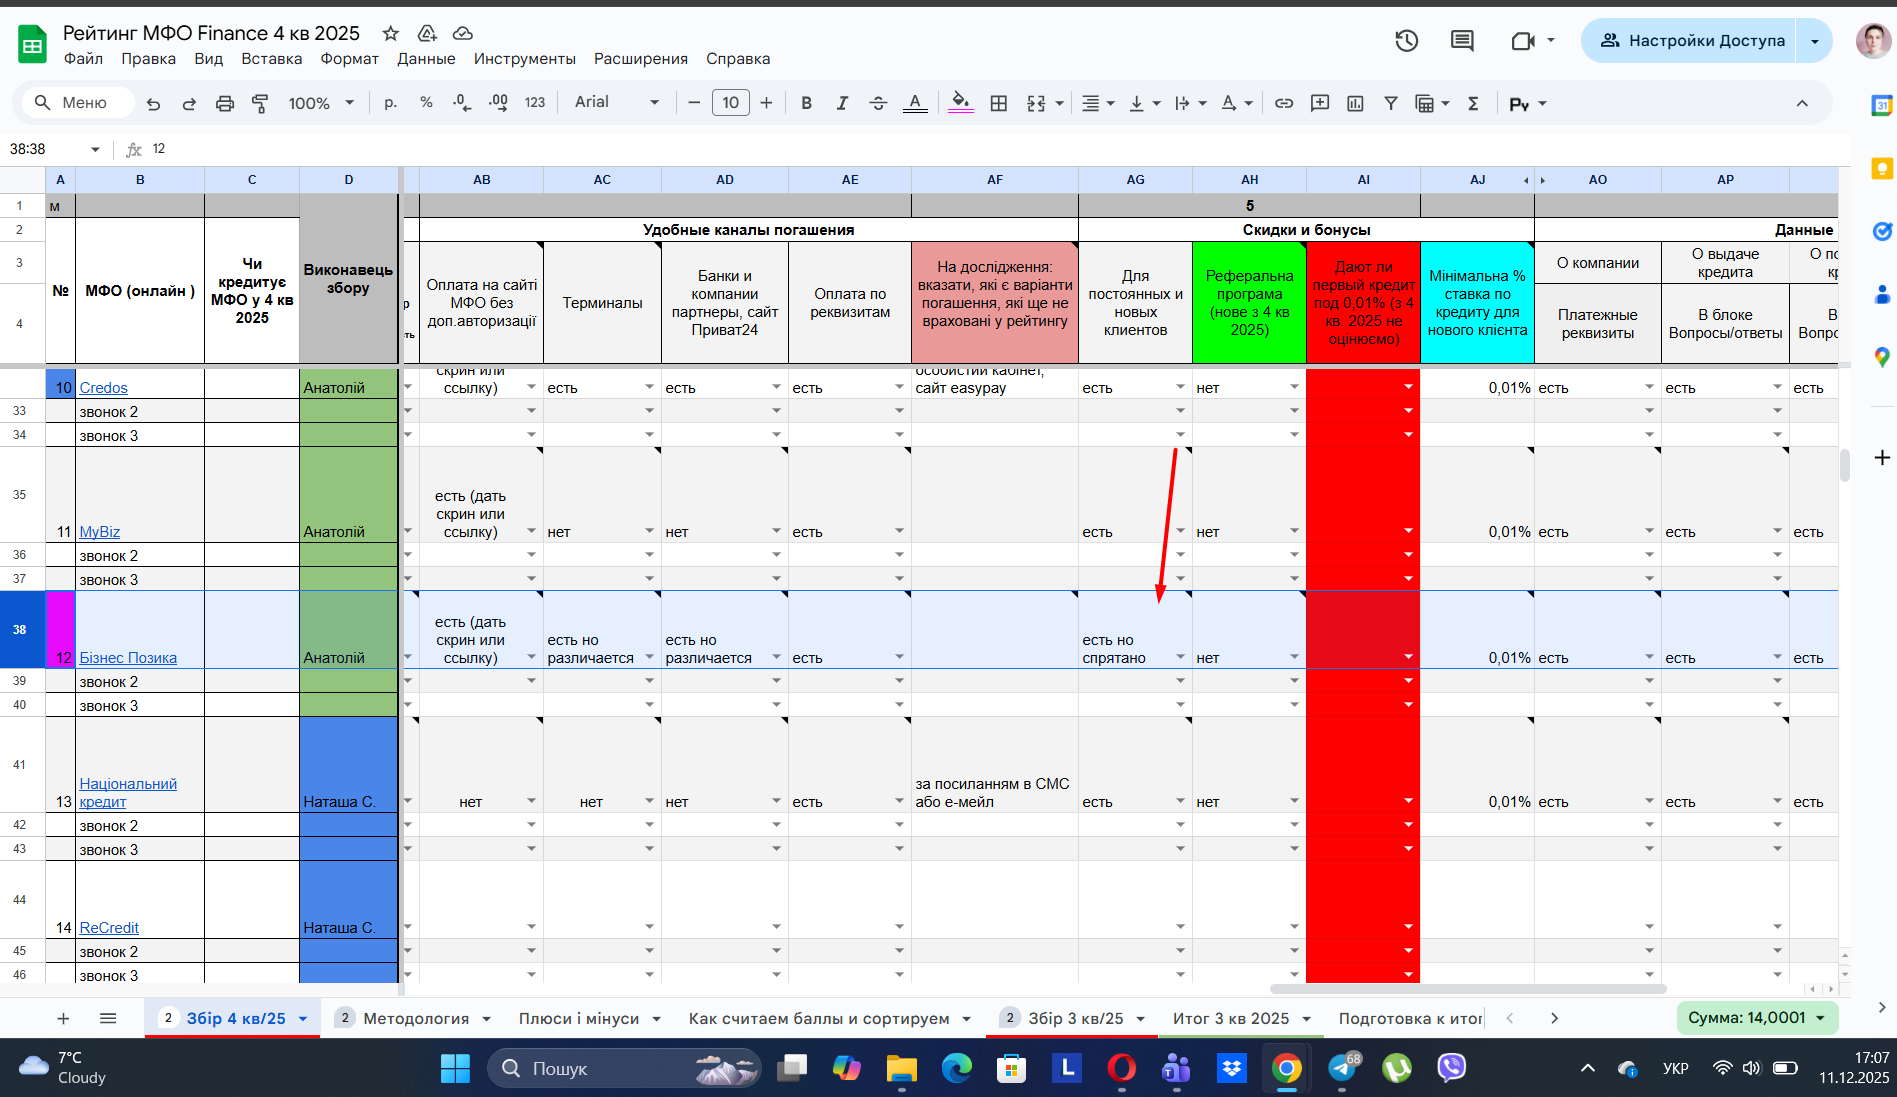Click the cell name box showing 38:38
This screenshot has height=1097, width=1897.
click(53, 149)
